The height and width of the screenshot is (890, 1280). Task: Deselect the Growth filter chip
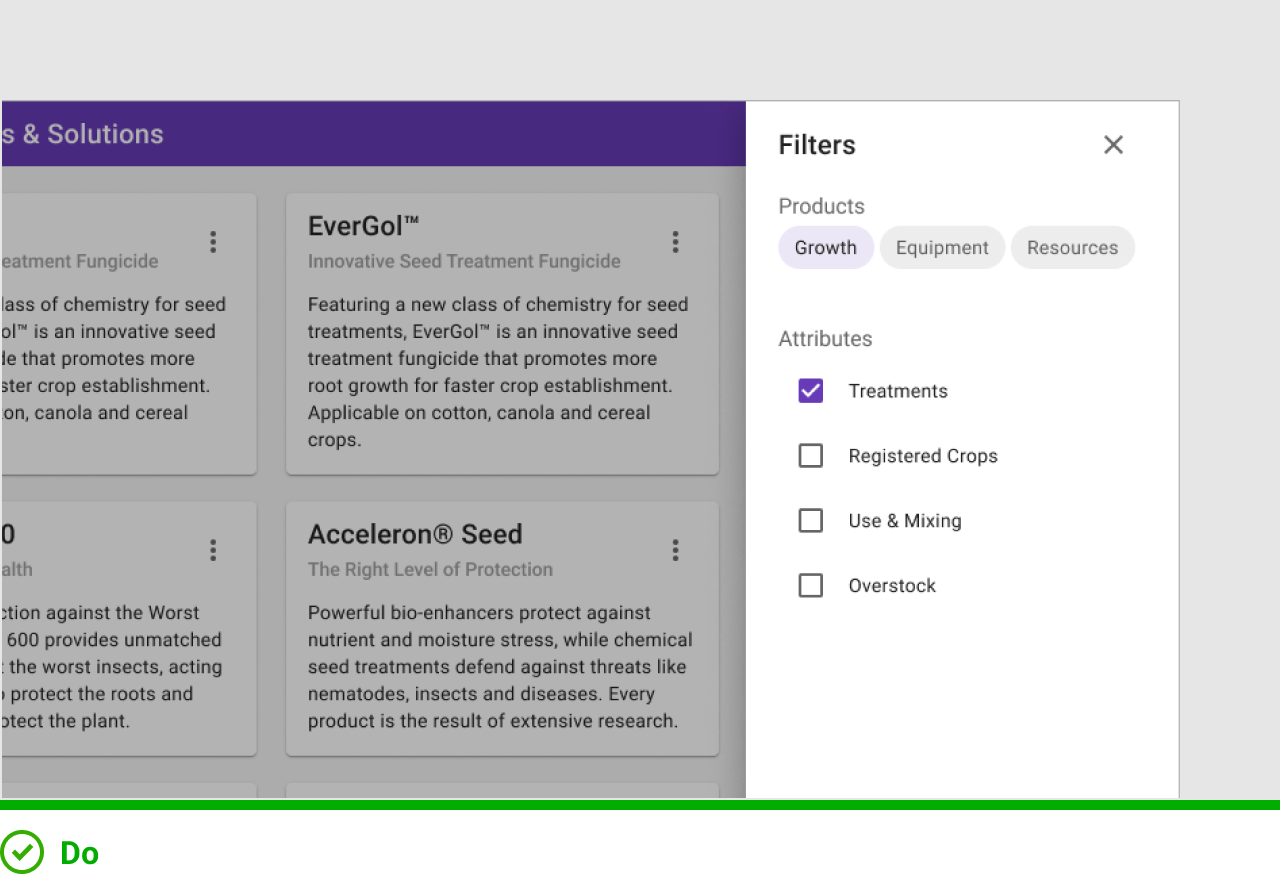point(826,248)
